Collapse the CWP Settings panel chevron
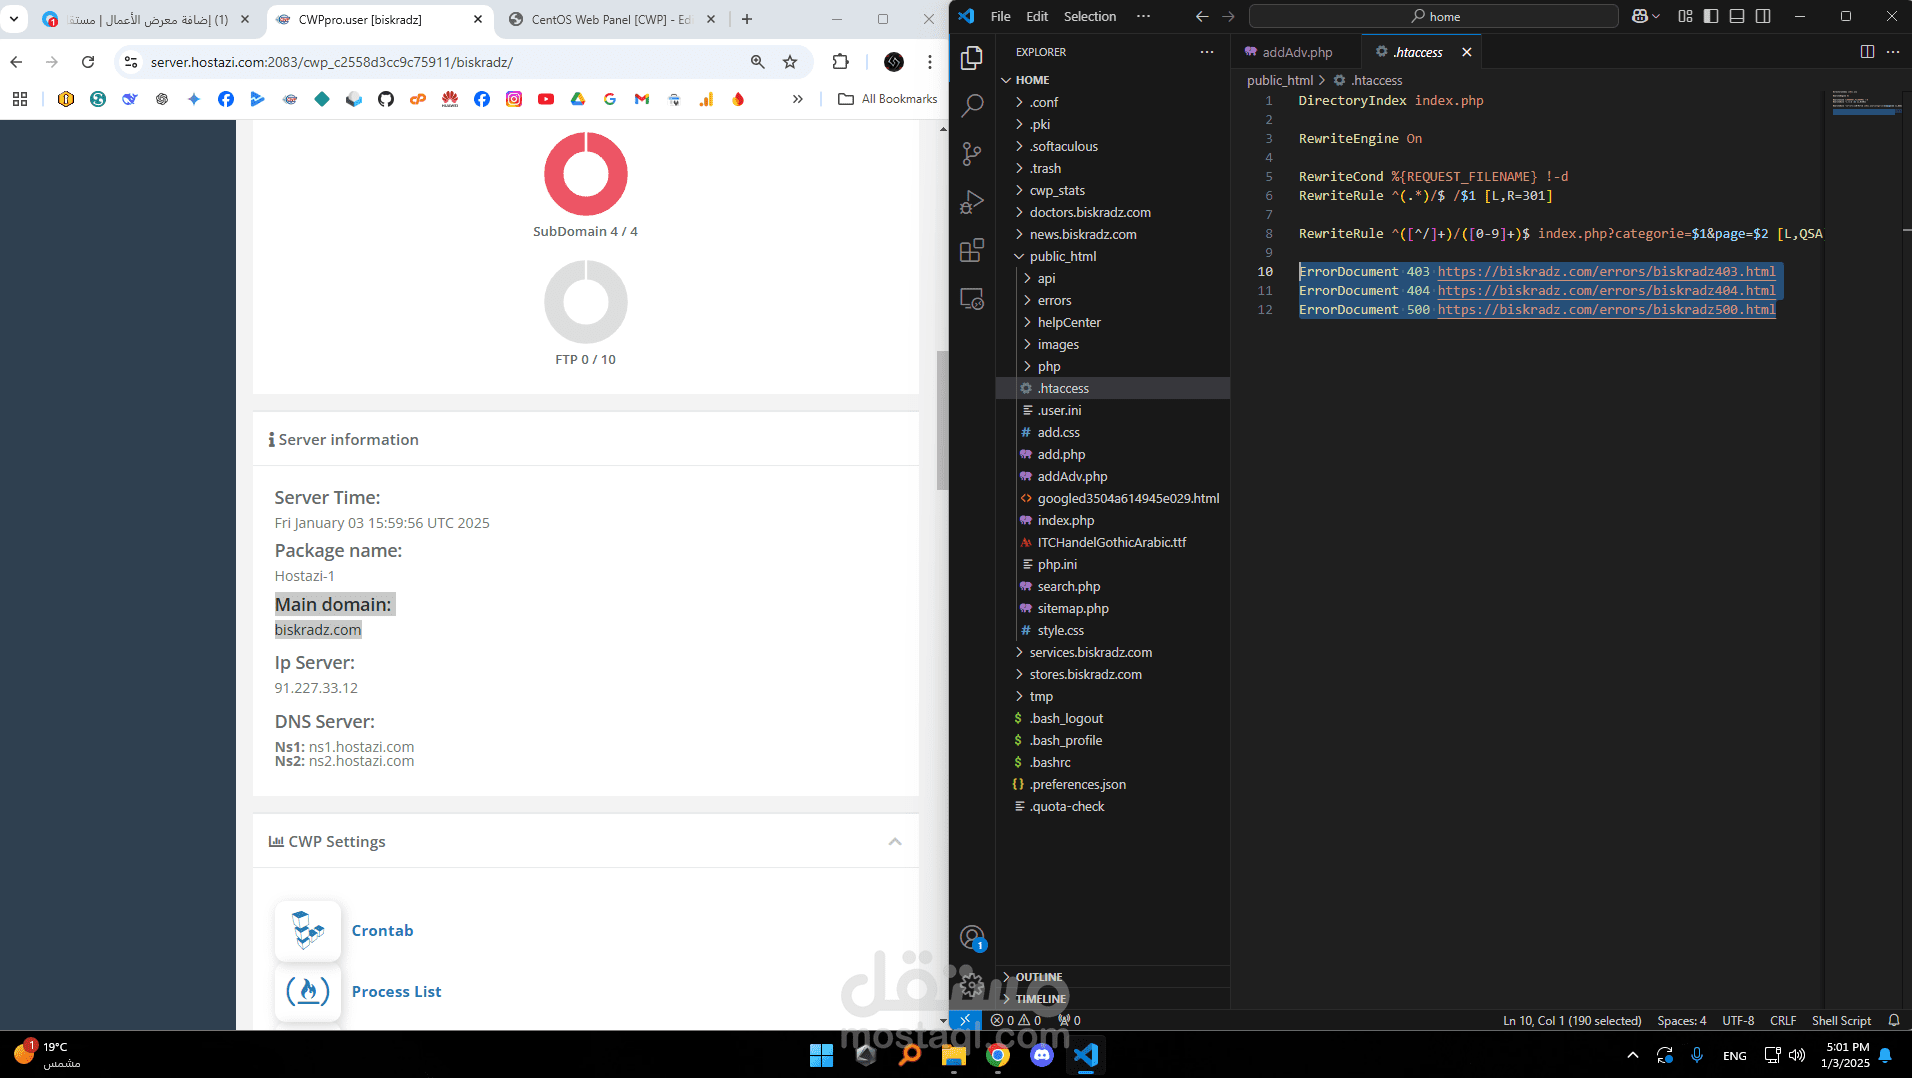This screenshot has width=1912, height=1078. [x=895, y=842]
